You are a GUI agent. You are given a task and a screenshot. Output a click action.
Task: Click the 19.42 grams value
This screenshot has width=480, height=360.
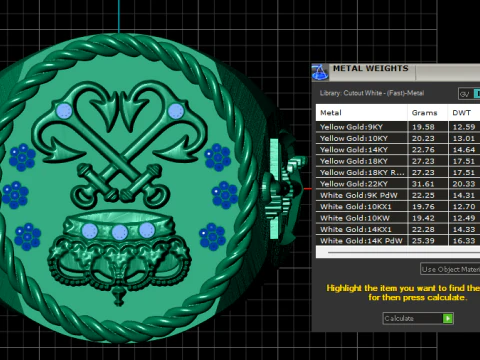click(423, 218)
